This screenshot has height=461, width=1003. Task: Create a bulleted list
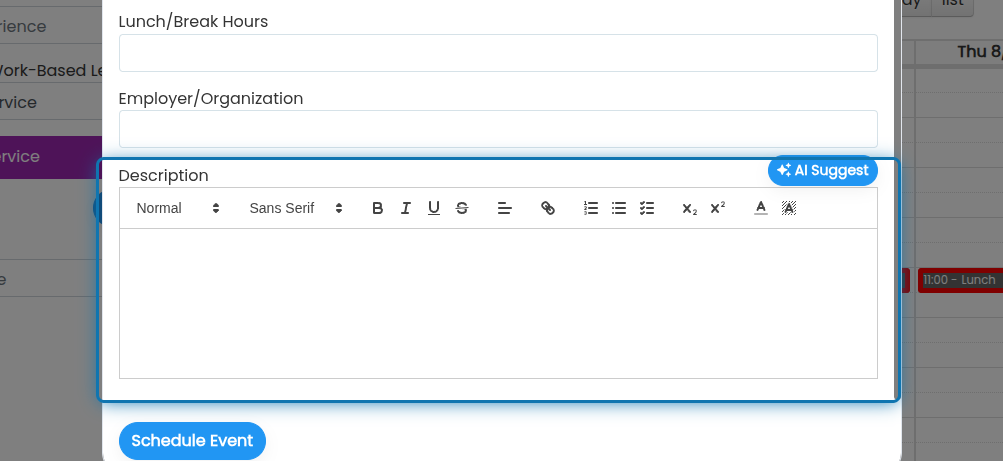619,208
